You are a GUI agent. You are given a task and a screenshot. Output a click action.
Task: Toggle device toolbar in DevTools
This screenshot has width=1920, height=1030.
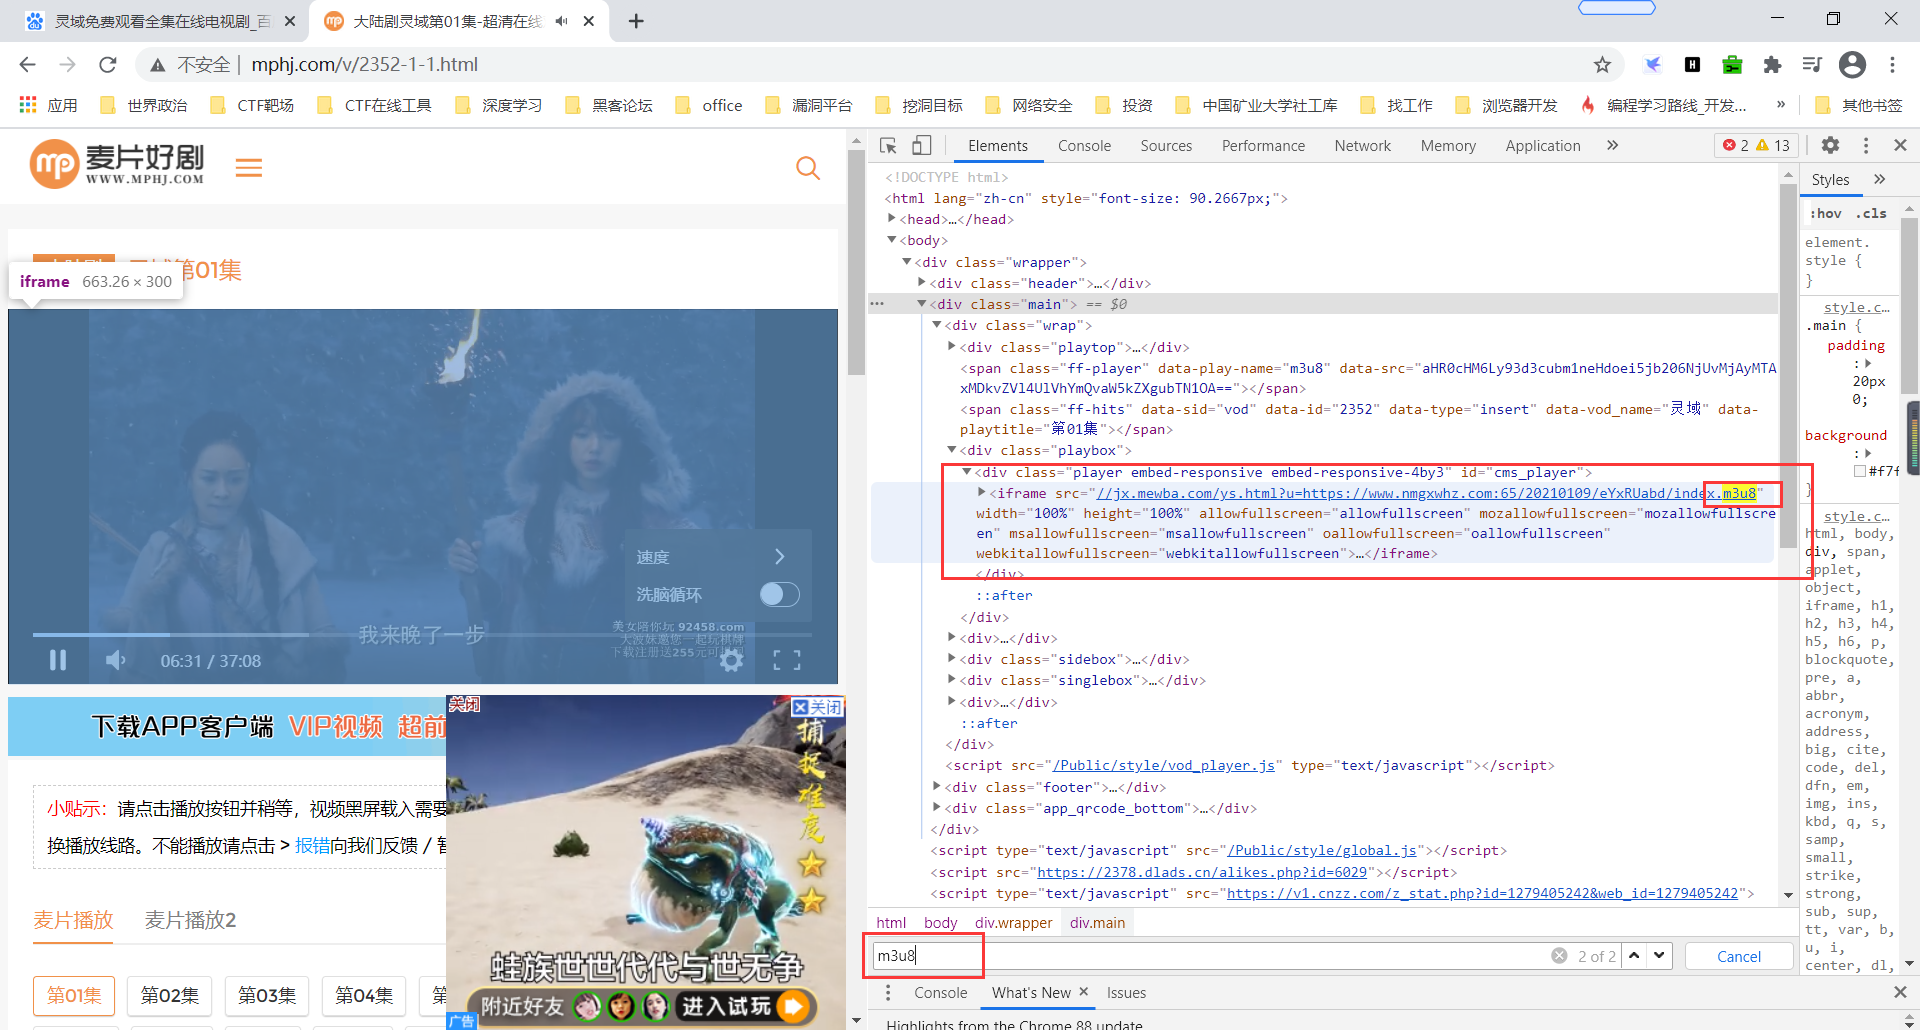pos(921,146)
